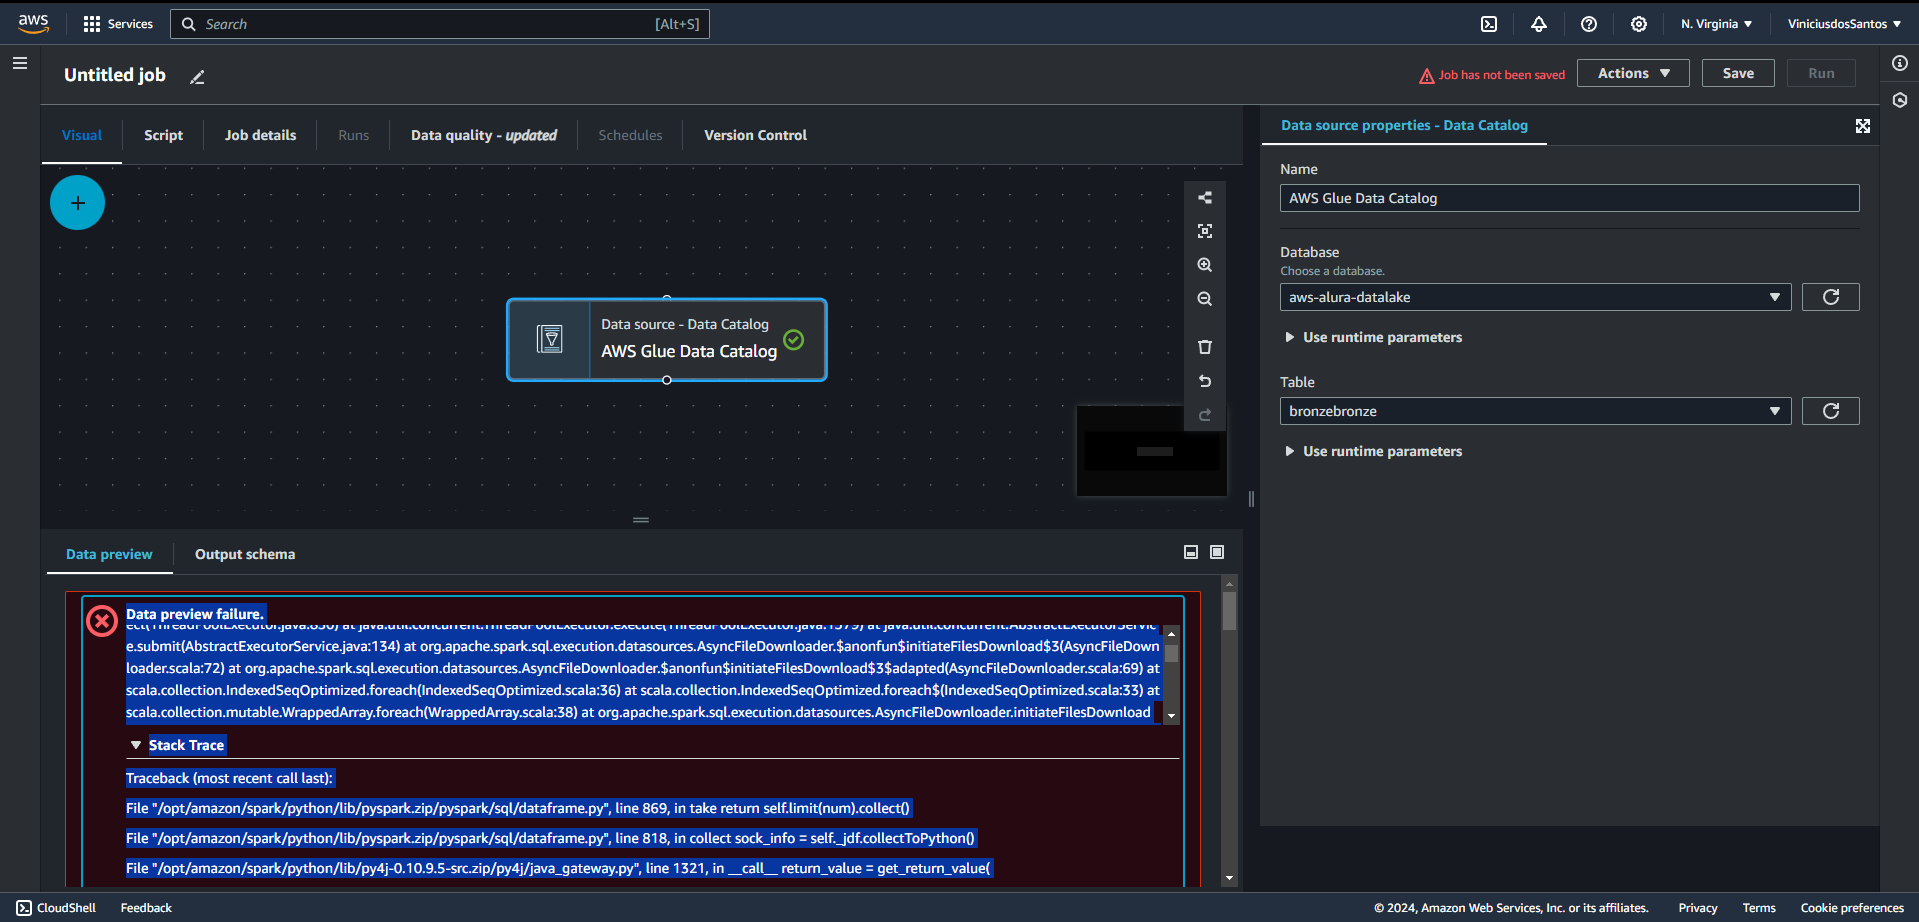The height and width of the screenshot is (922, 1919).
Task: Click the Name input field
Action: pos(1569,198)
